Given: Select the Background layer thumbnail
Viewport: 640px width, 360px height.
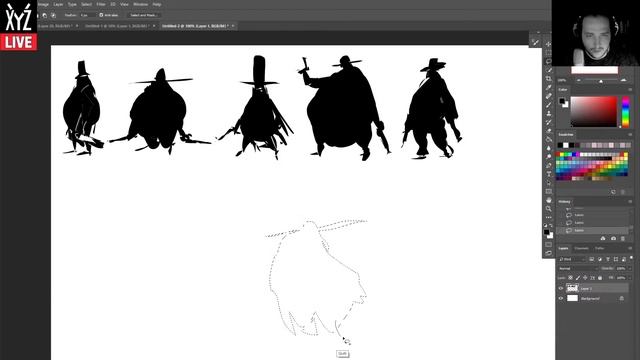Looking at the screenshot, I should click(572, 298).
